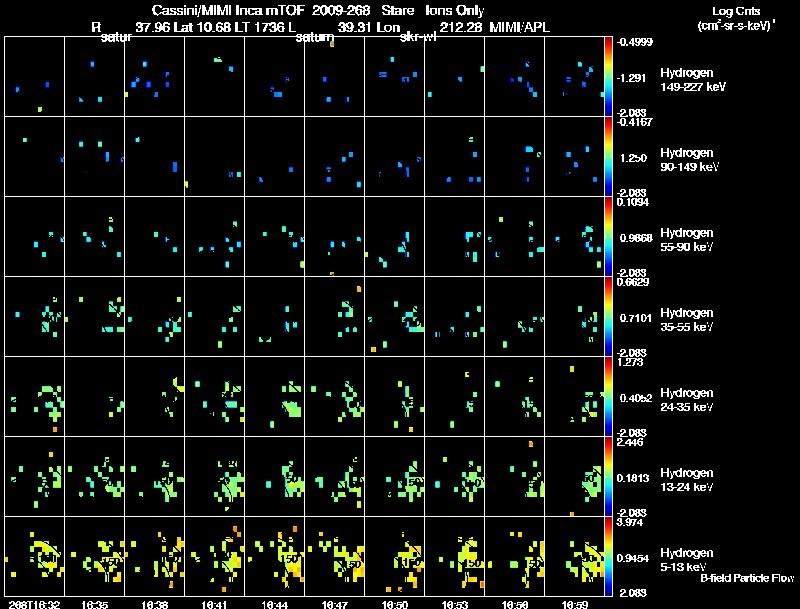
Task: Click the Hydrogen 5-13 keV color bar
Action: [x=608, y=556]
